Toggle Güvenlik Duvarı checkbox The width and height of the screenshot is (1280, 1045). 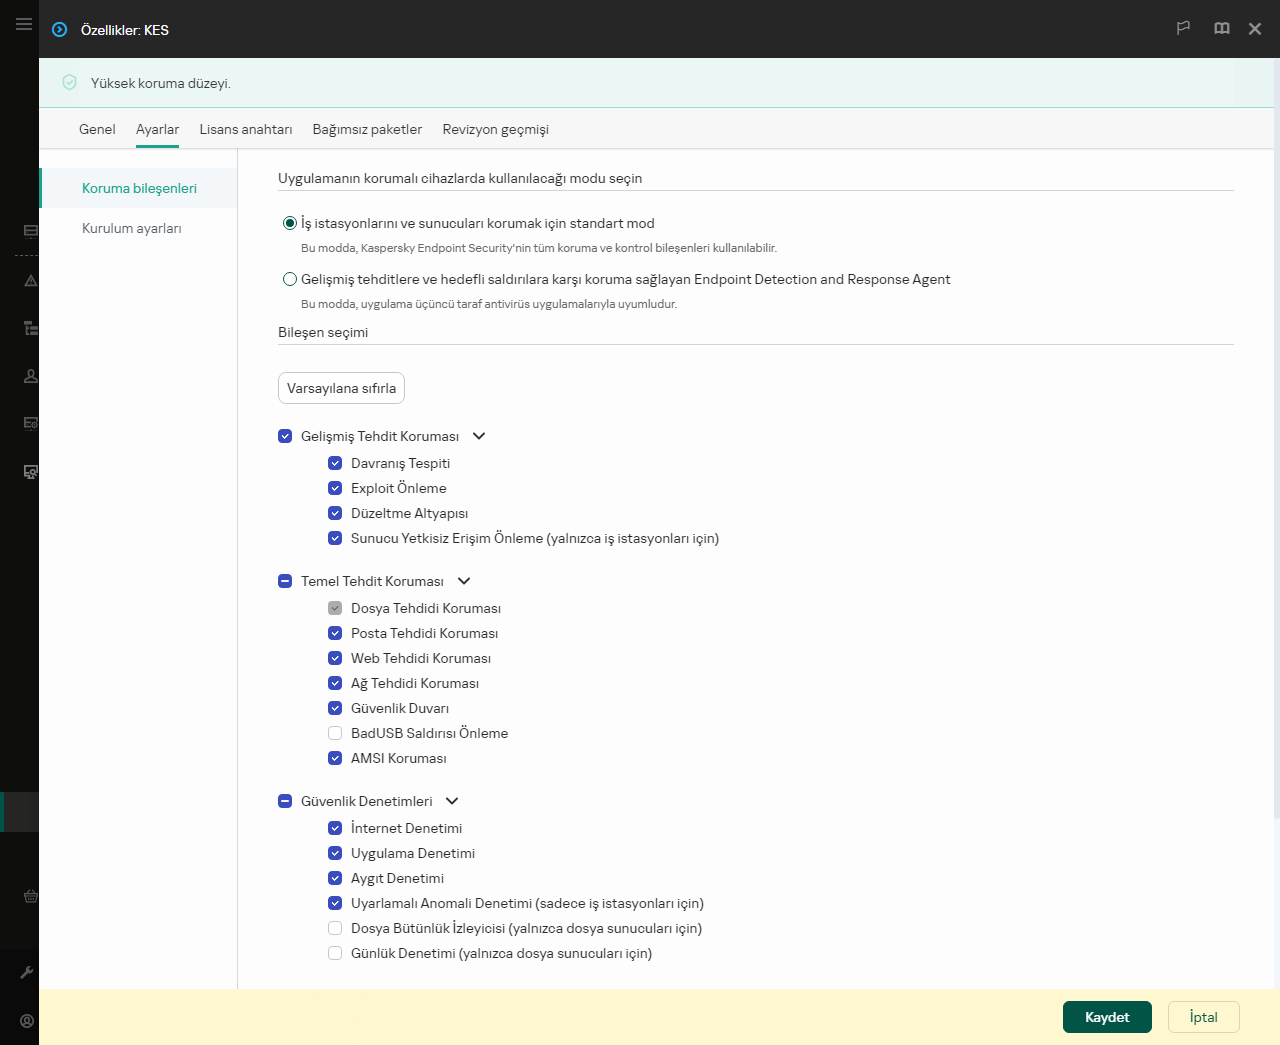(335, 708)
